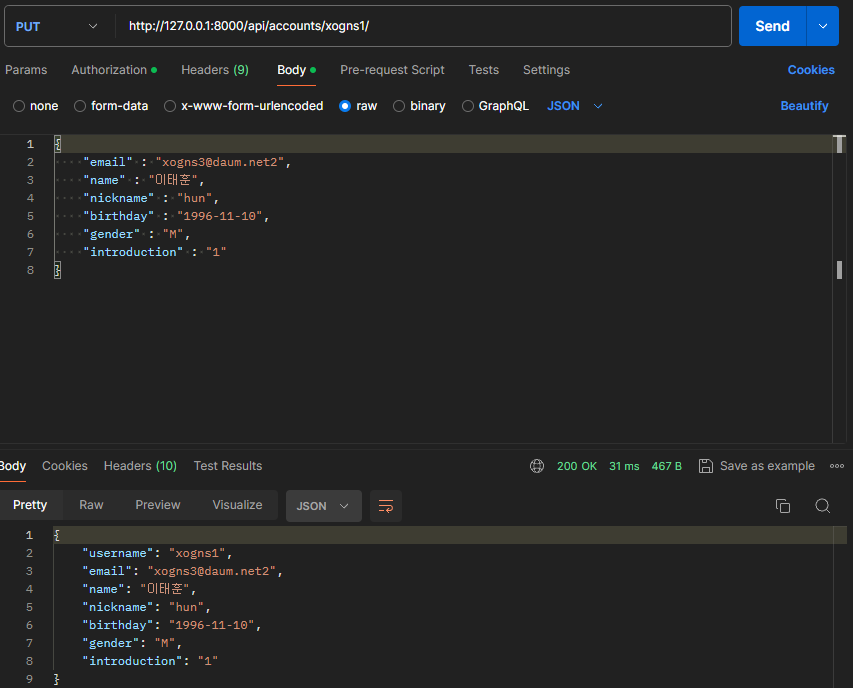Screen dimensions: 853x688
Task: Open the response Headers (10) tab
Action: point(140,466)
